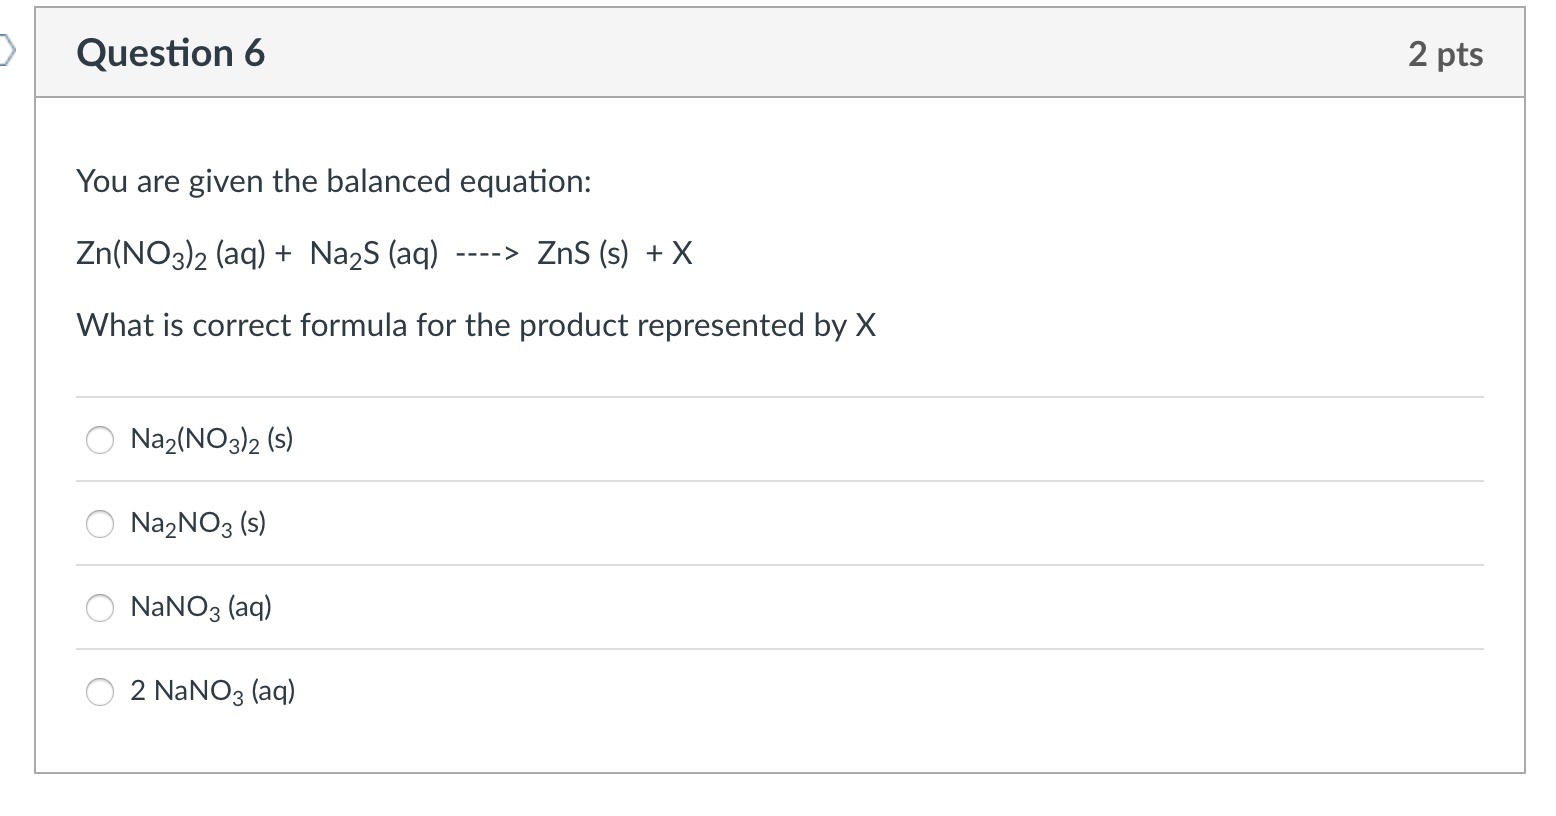This screenshot has height=816, width=1556.
Task: Click the ZnS (s) product in equation
Action: tap(583, 254)
